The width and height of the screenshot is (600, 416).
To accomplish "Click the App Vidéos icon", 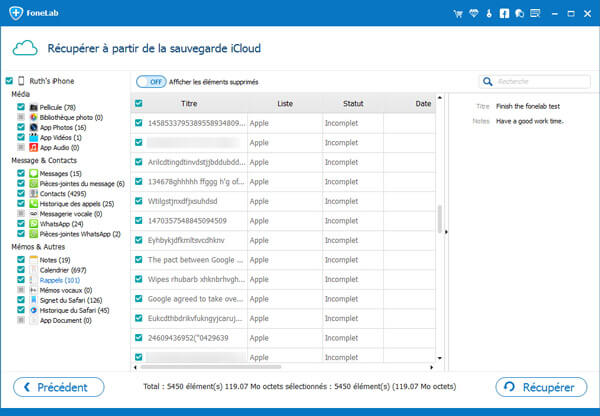I will pyautogui.click(x=34, y=137).
